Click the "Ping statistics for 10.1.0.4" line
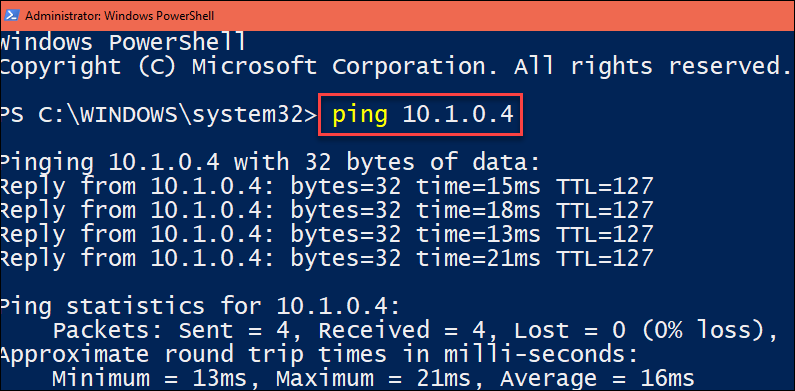 coord(200,307)
